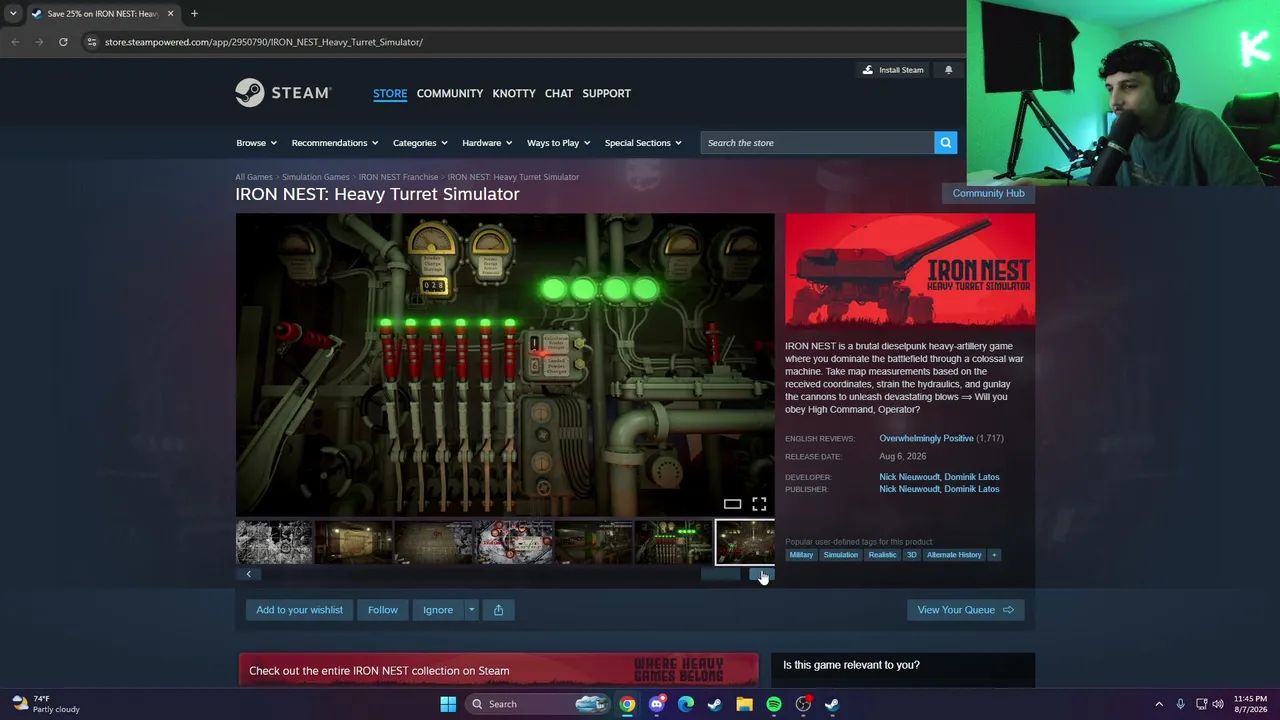Open the Ignore options dropdown arrow
1280x720 pixels.
click(x=471, y=610)
